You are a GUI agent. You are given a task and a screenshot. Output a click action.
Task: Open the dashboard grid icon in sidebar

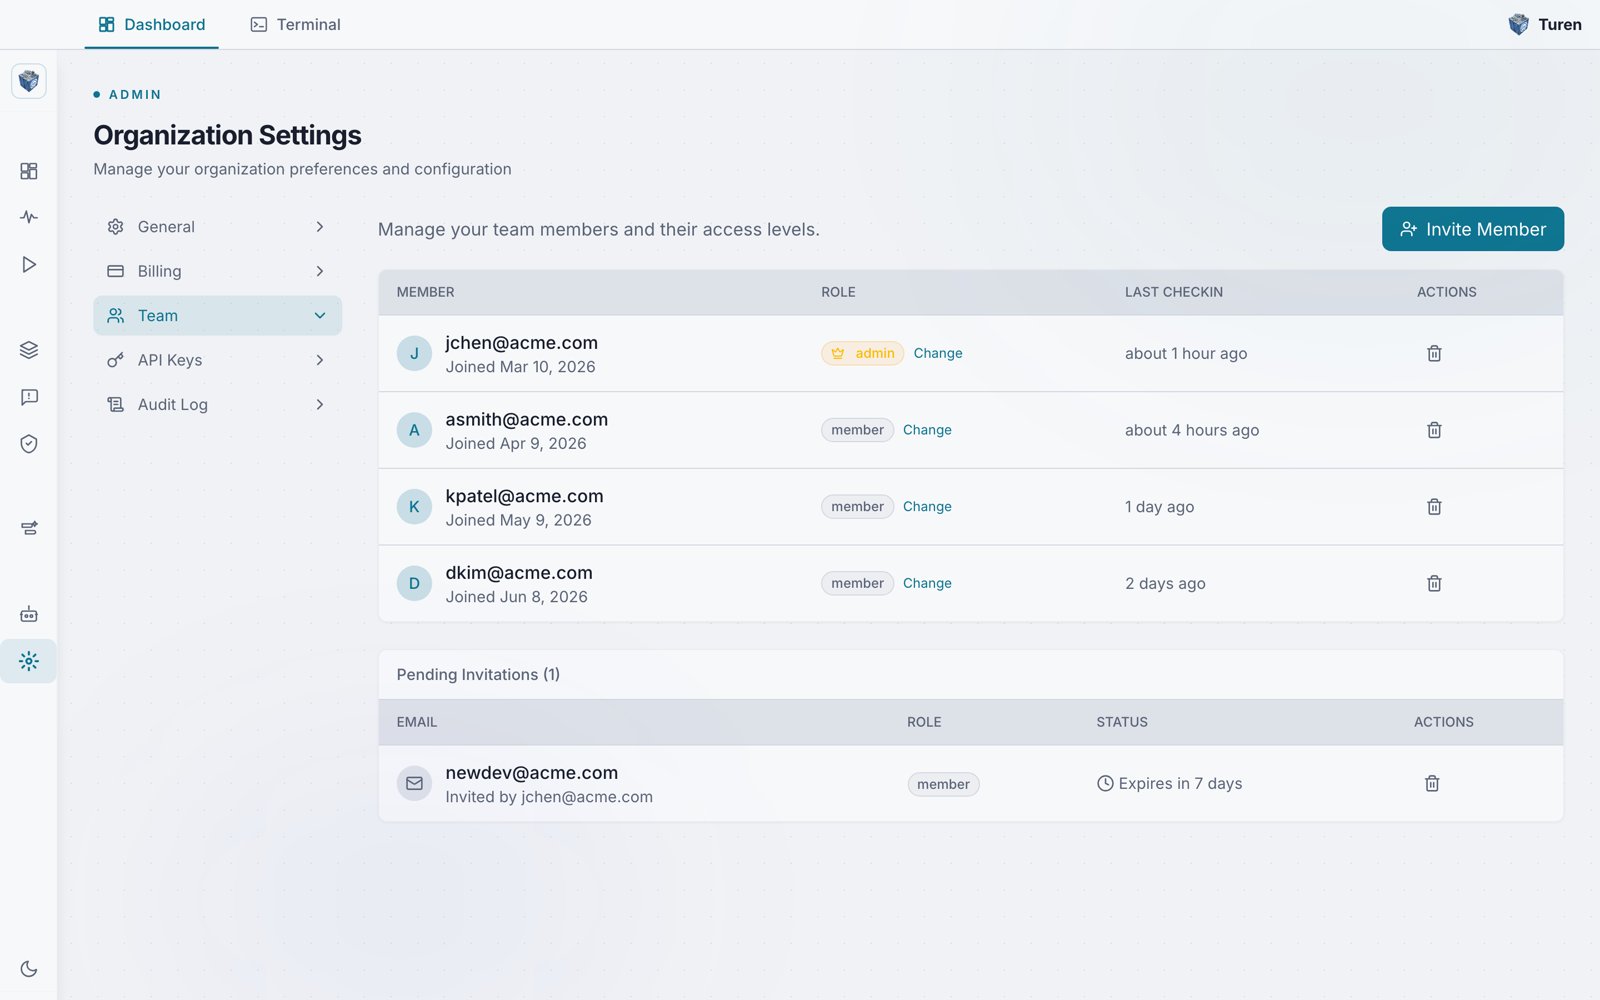click(x=29, y=171)
